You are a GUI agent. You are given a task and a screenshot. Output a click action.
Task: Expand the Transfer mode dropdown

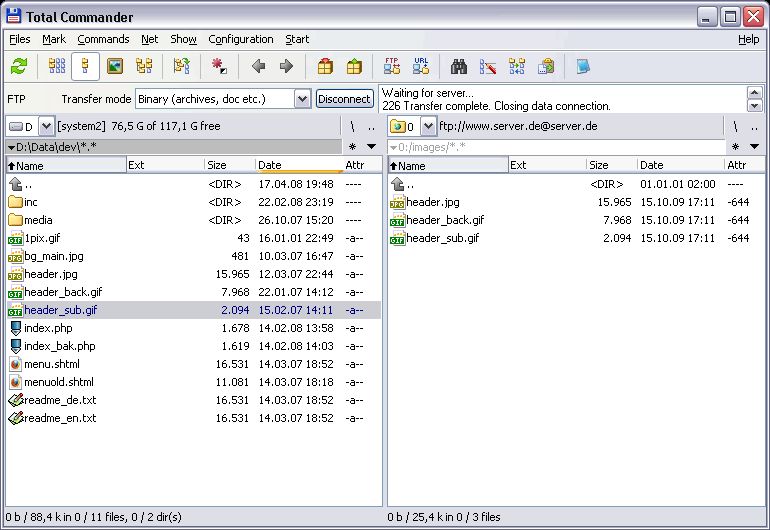pos(302,99)
